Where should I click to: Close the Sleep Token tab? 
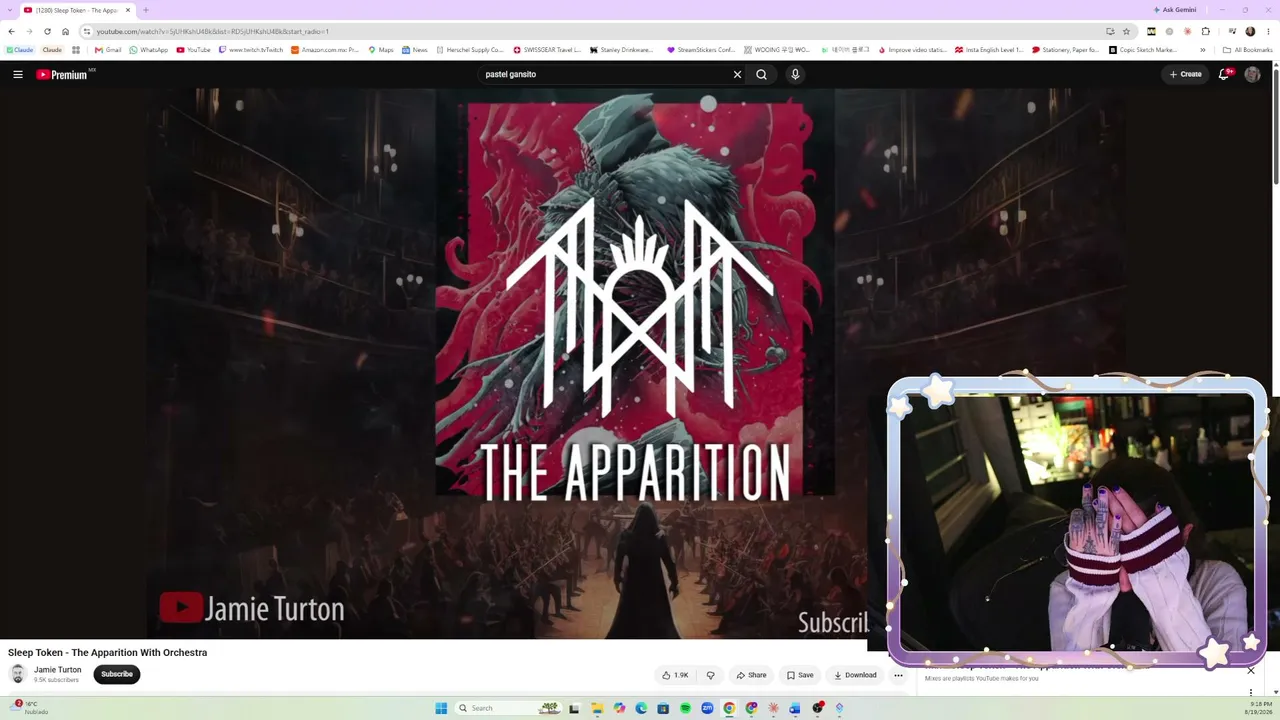tap(128, 10)
